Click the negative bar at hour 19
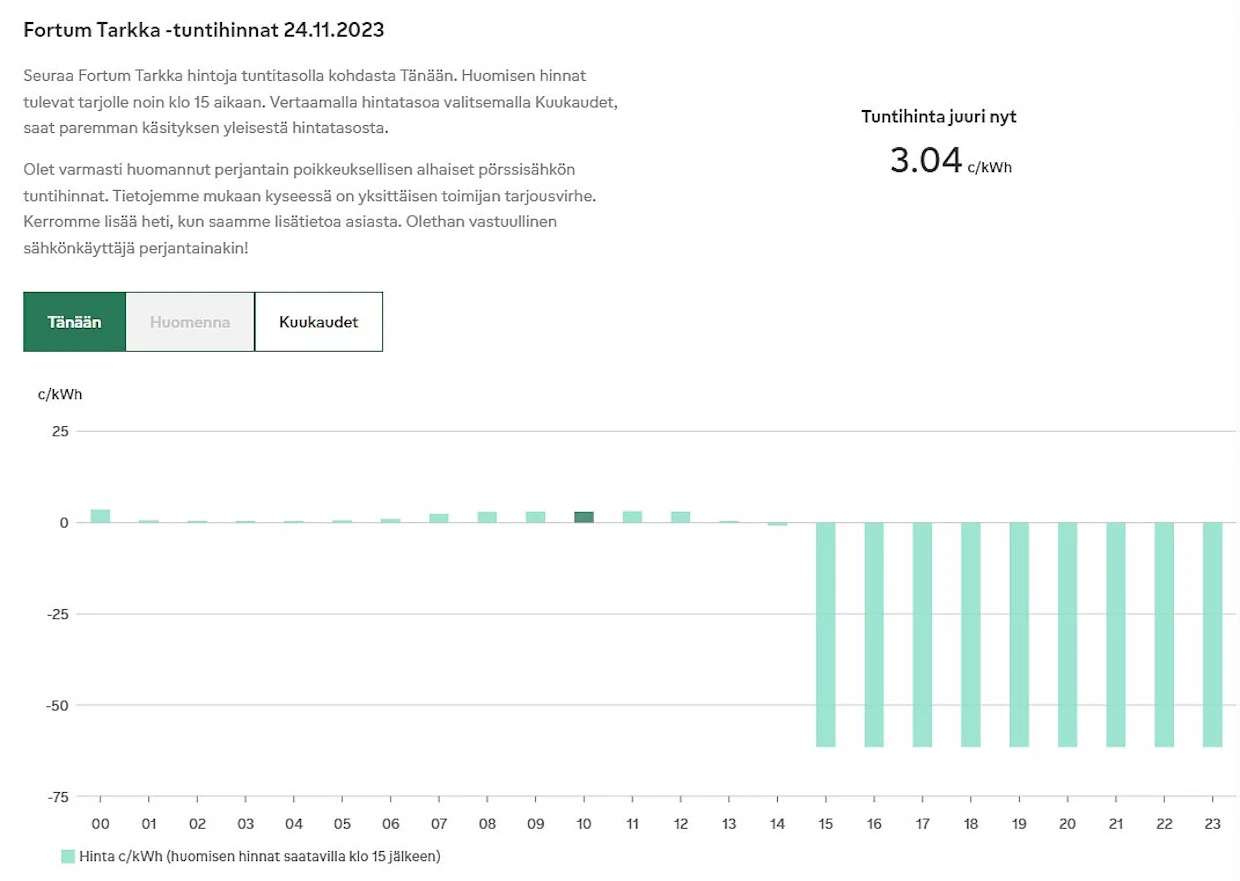Image resolution: width=1240 pixels, height=881 pixels. point(1019,635)
